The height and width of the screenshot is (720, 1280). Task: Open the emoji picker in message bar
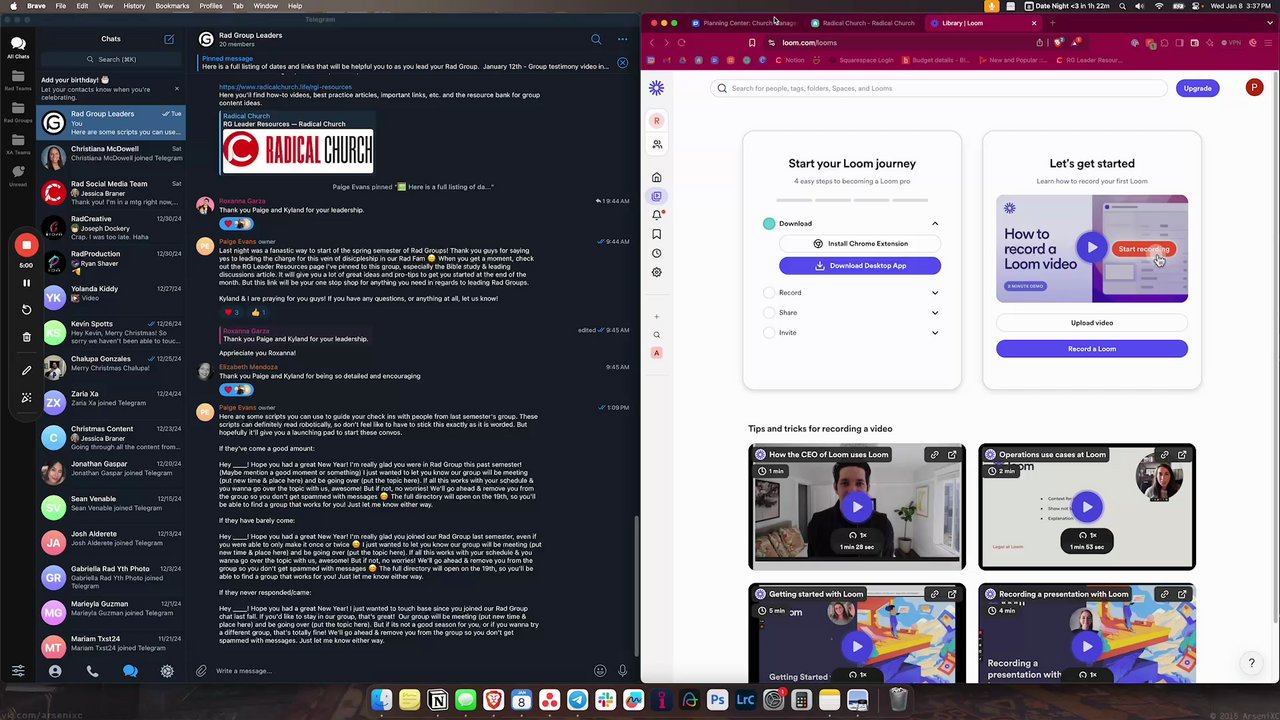600,671
